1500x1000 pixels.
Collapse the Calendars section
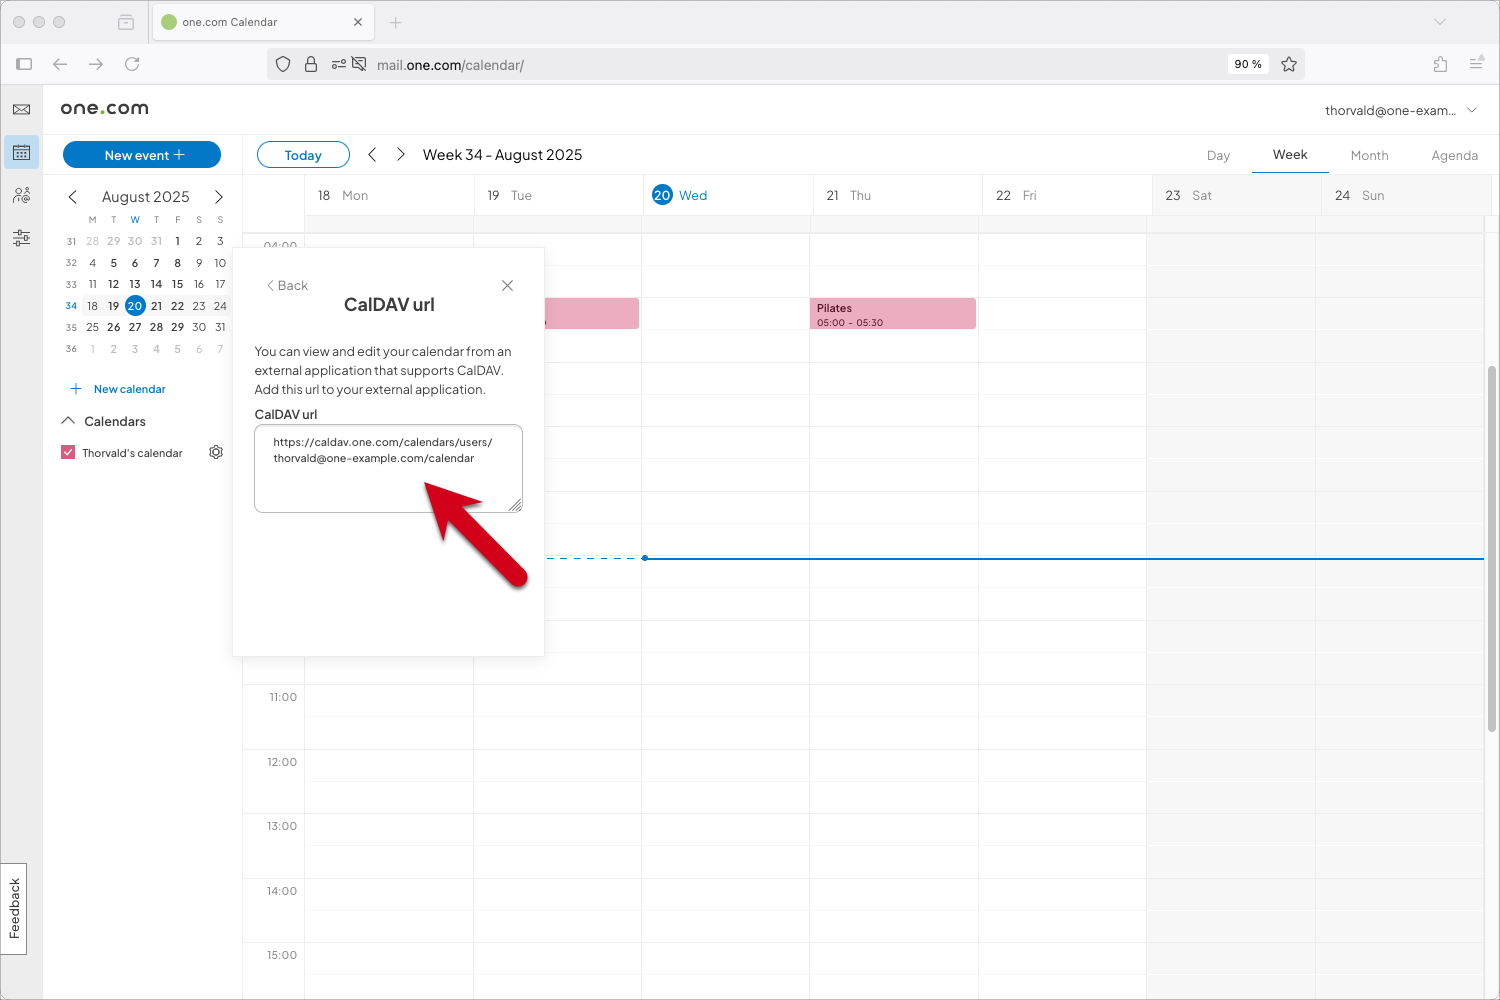coord(68,421)
